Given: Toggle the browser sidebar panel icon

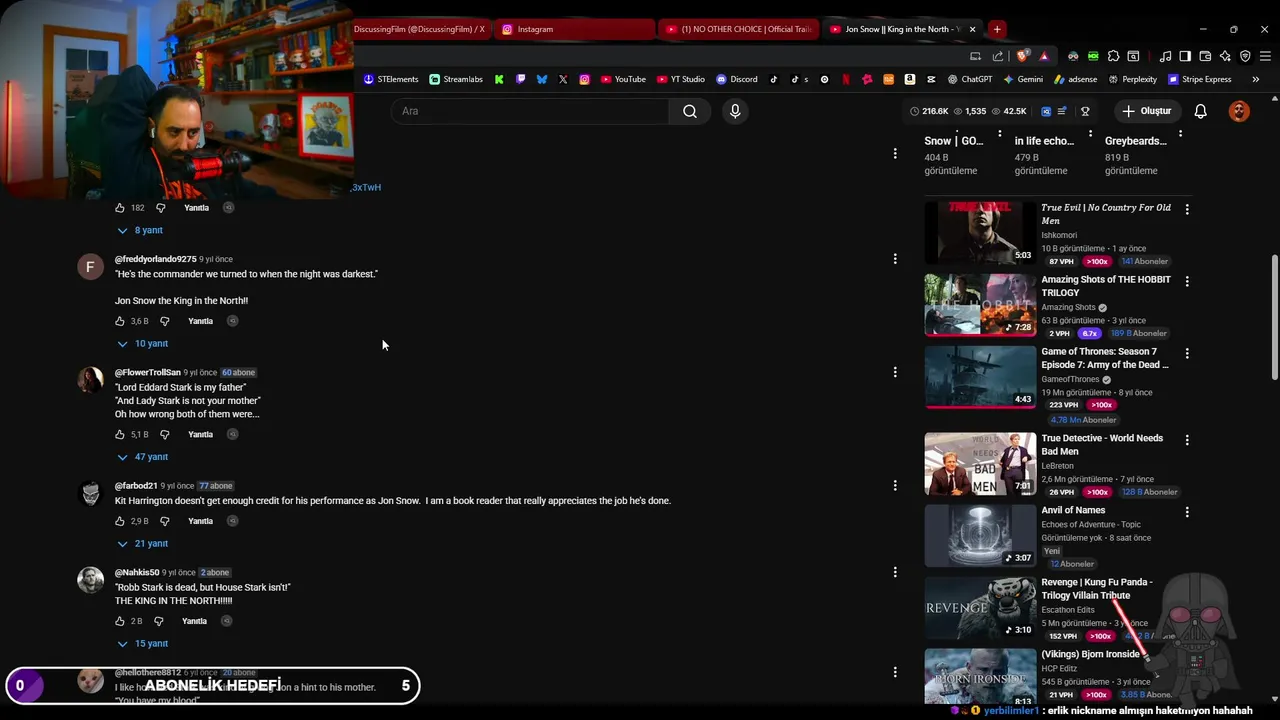Looking at the screenshot, I should [x=1185, y=56].
